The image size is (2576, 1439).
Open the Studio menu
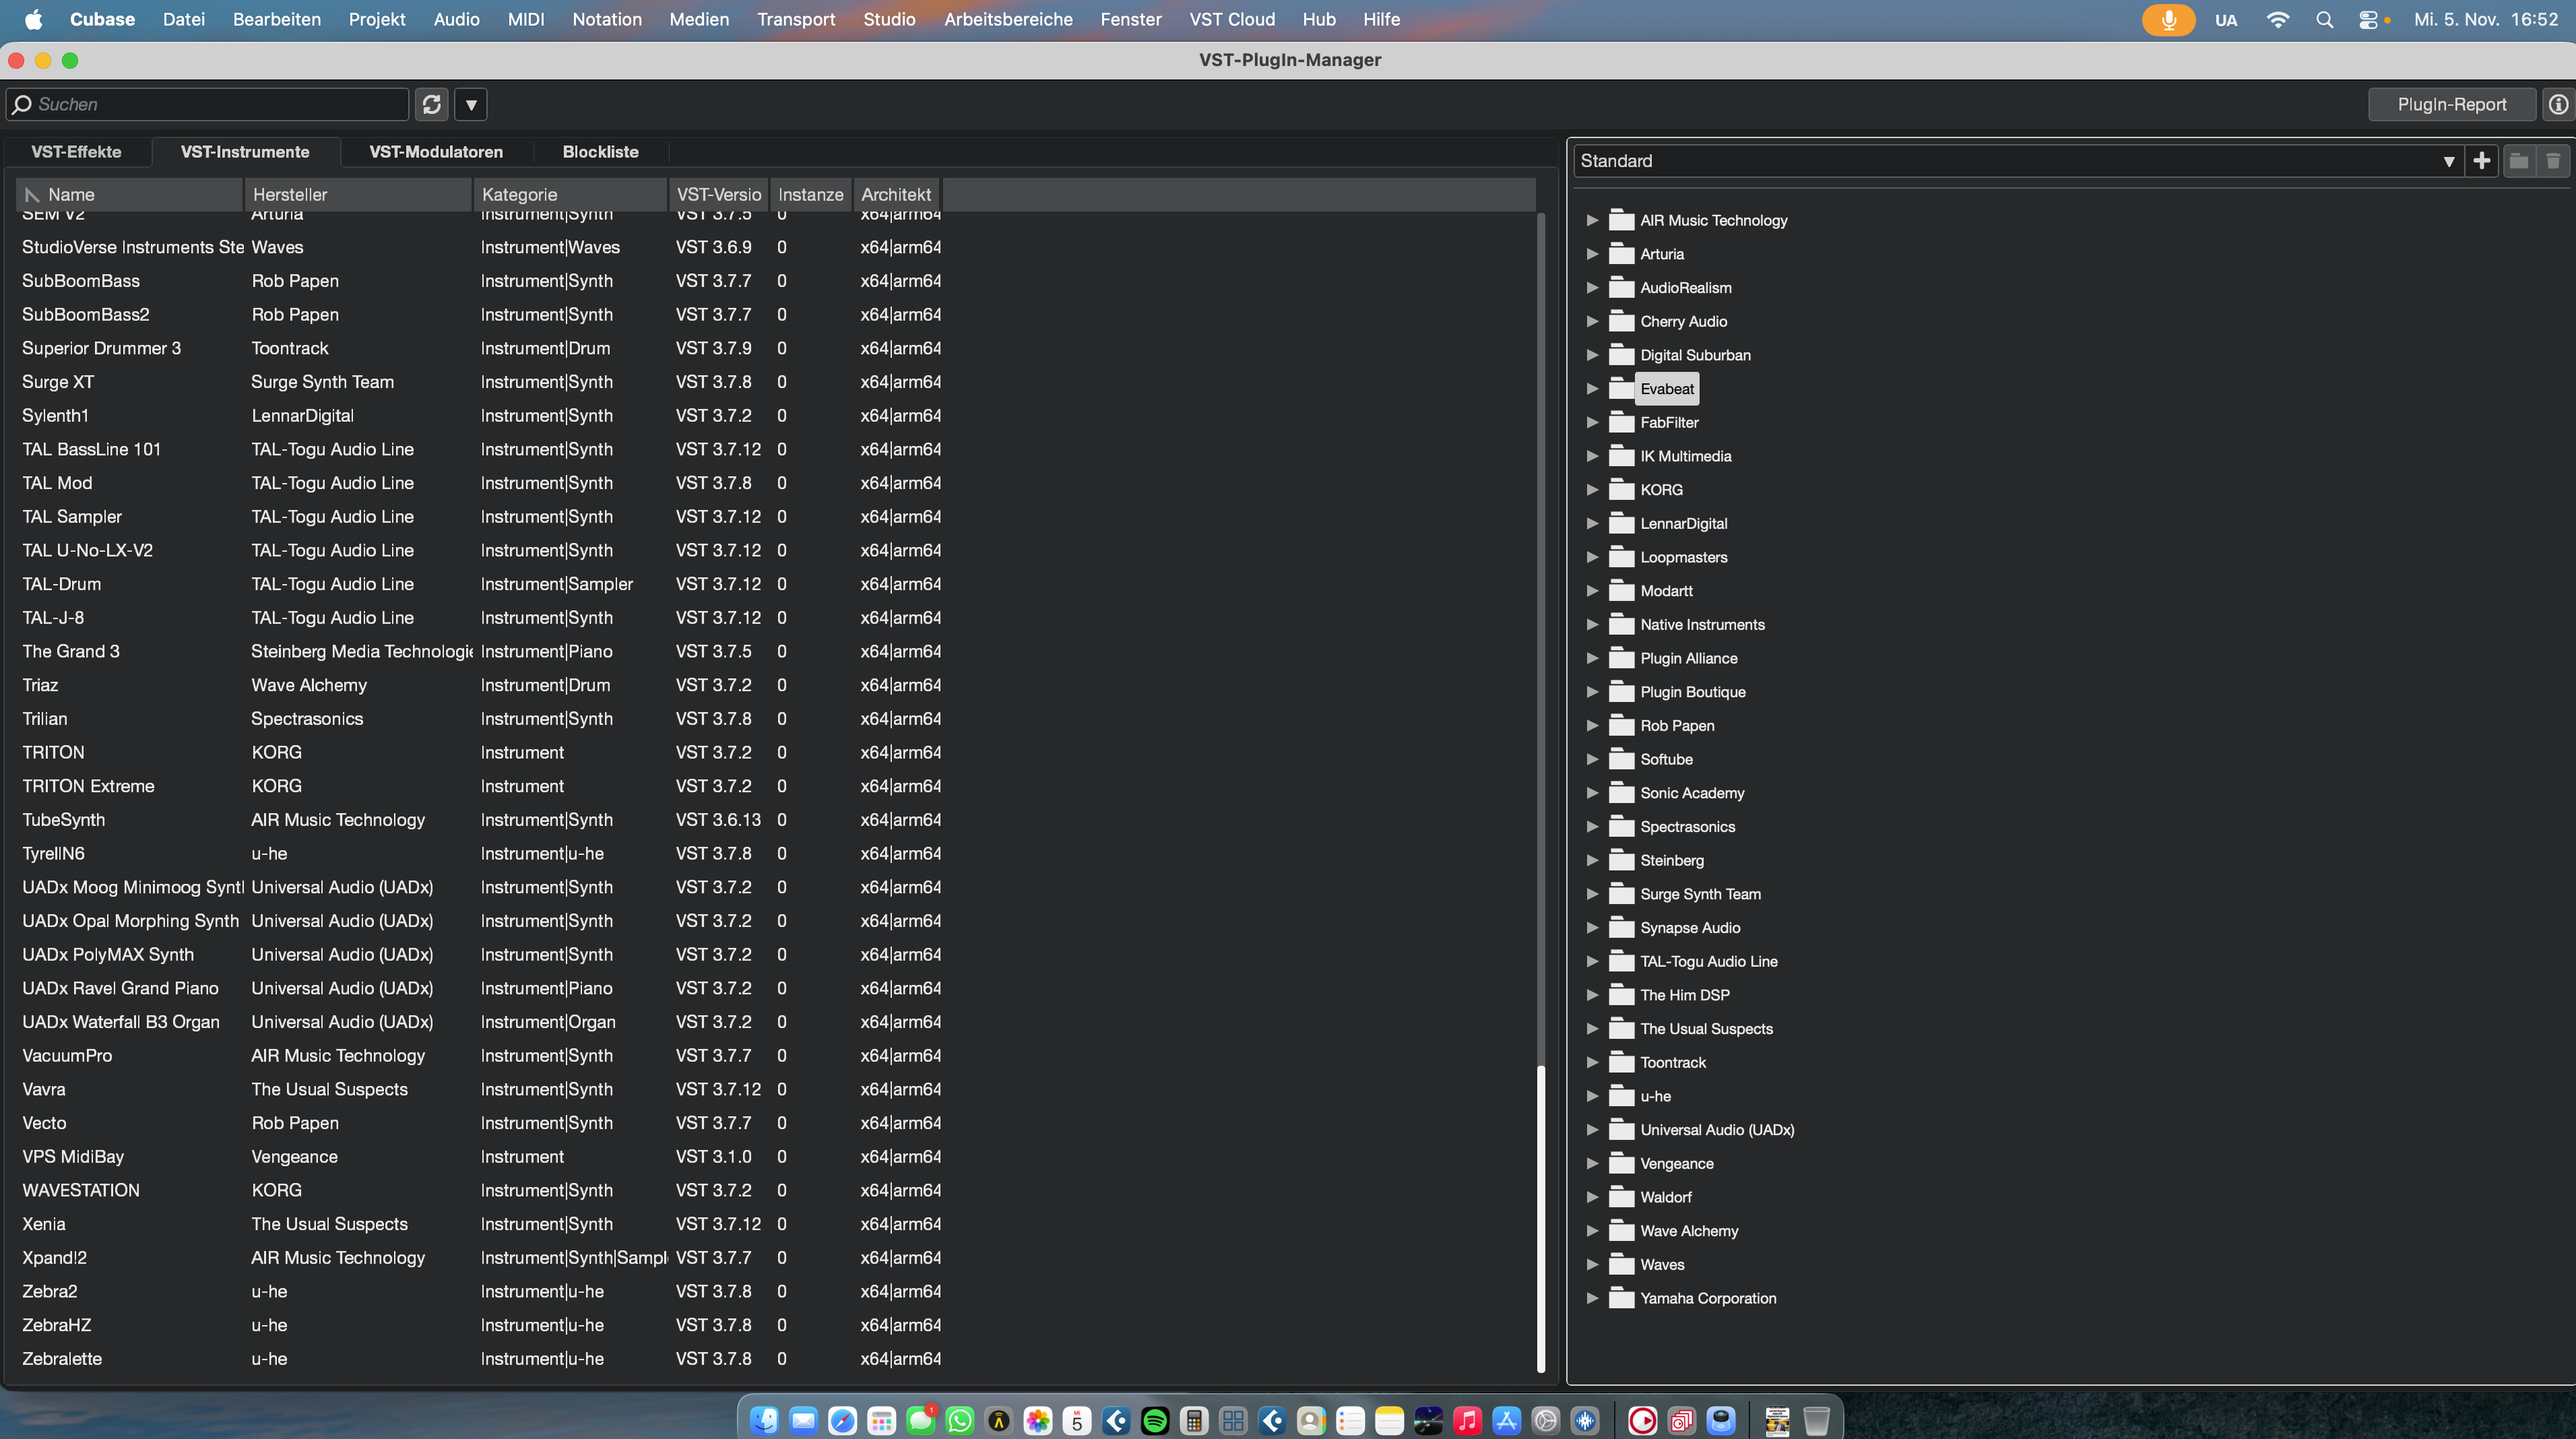coord(888,20)
